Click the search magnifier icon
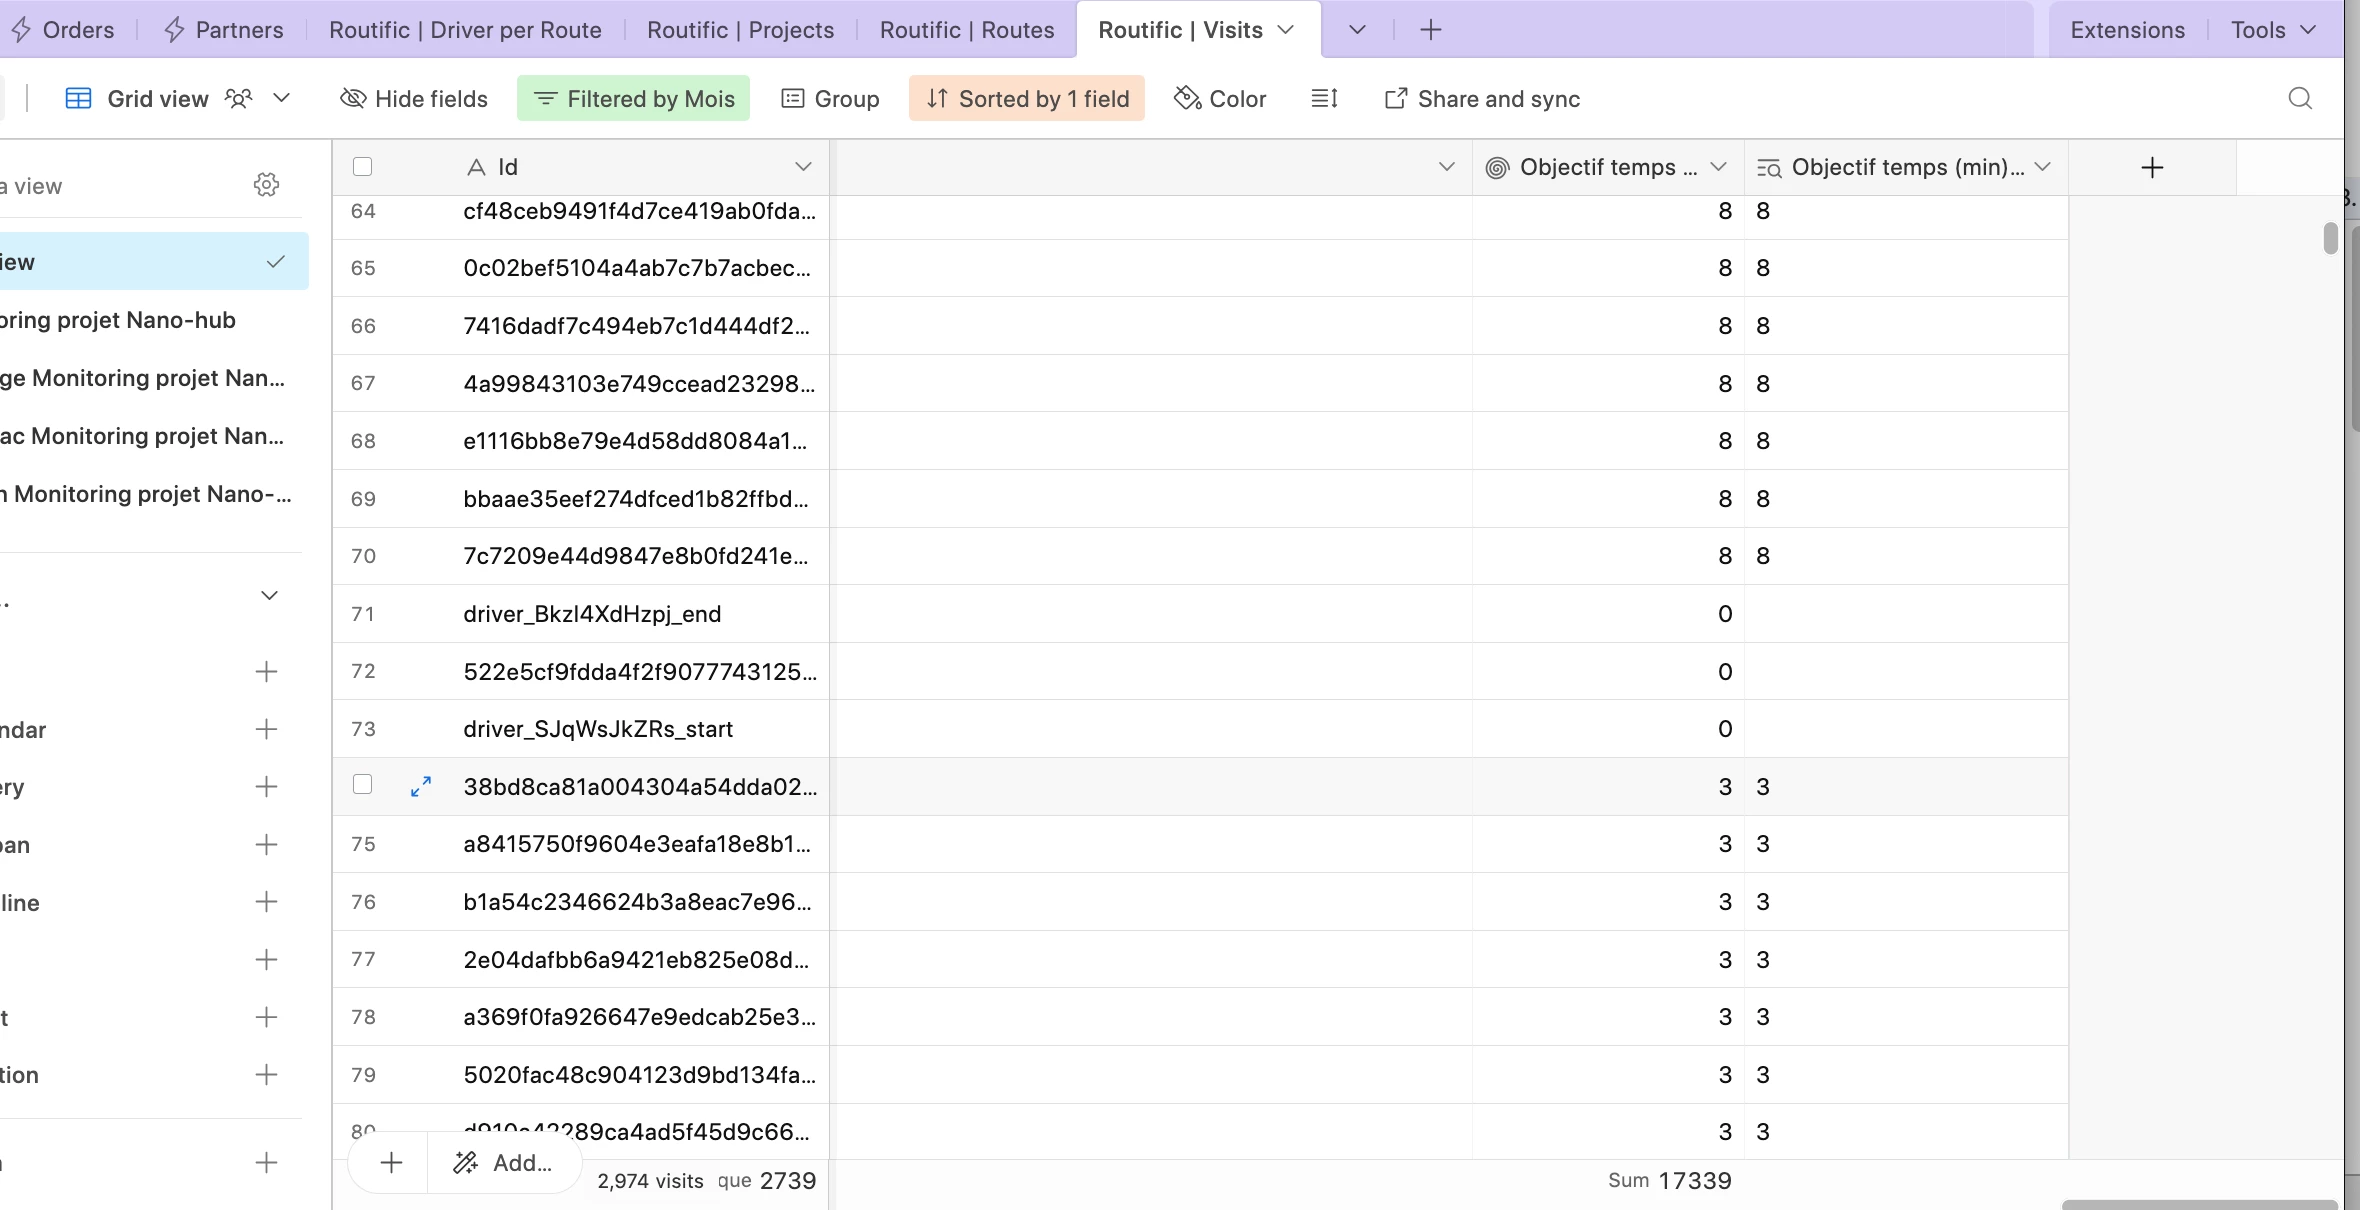The height and width of the screenshot is (1210, 2360). (x=2300, y=98)
